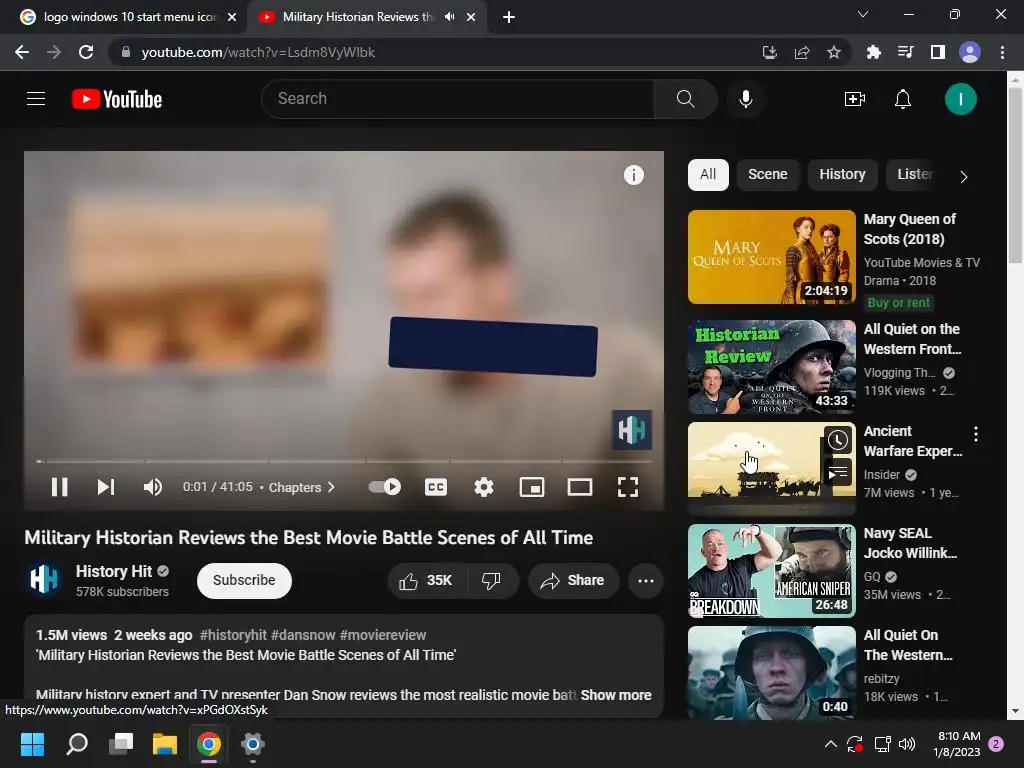Toggle Chrome side panel
1024x768 pixels.
[938, 52]
